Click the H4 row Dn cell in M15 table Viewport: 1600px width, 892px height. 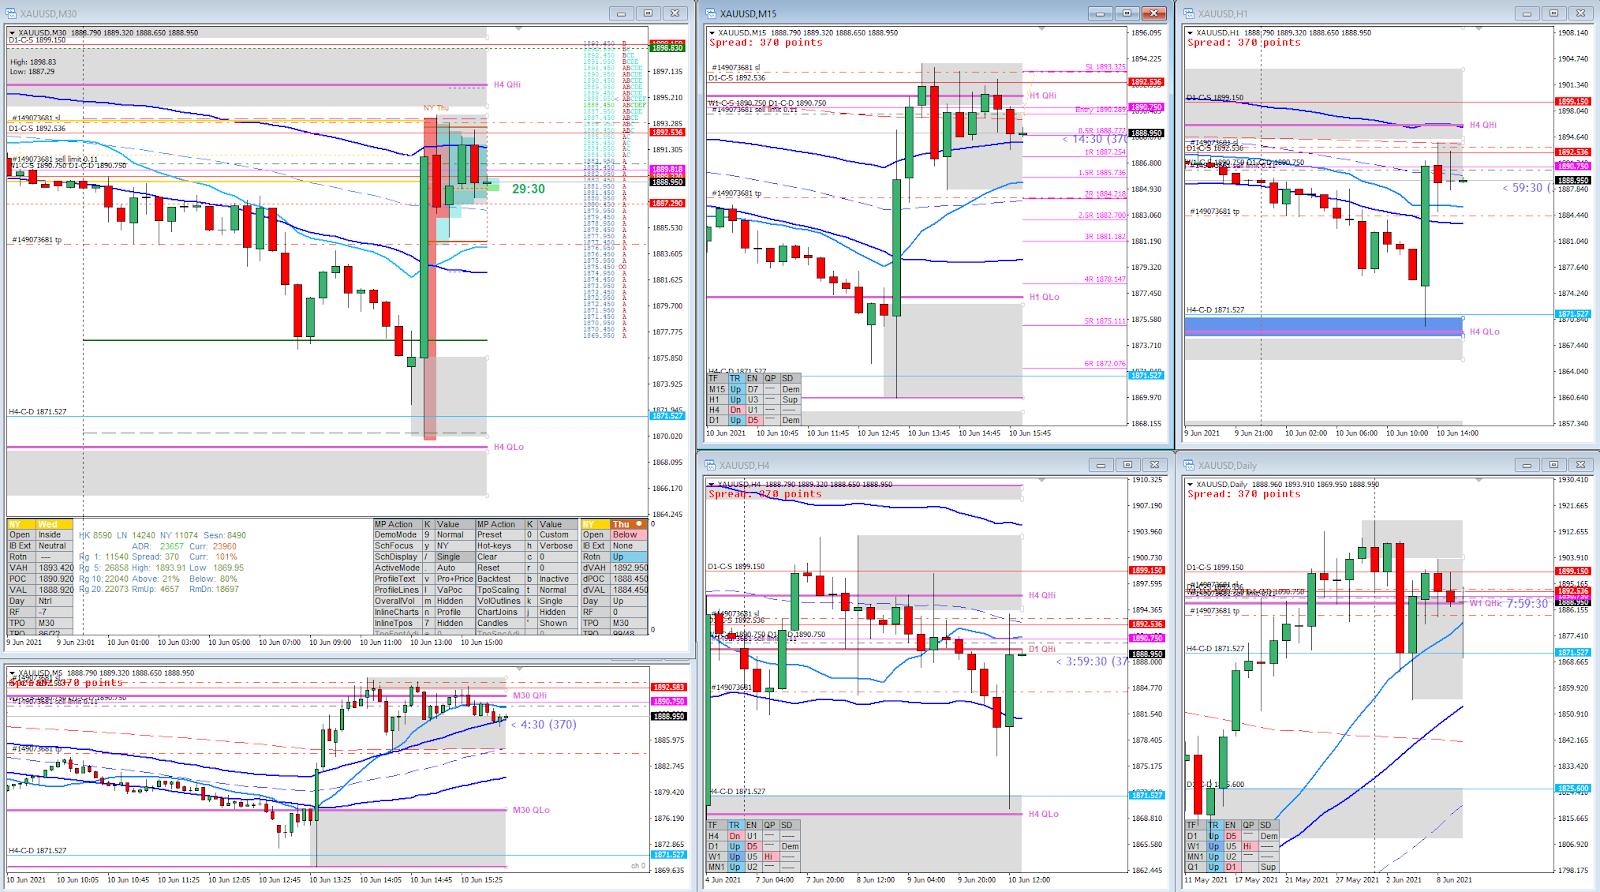tap(735, 410)
